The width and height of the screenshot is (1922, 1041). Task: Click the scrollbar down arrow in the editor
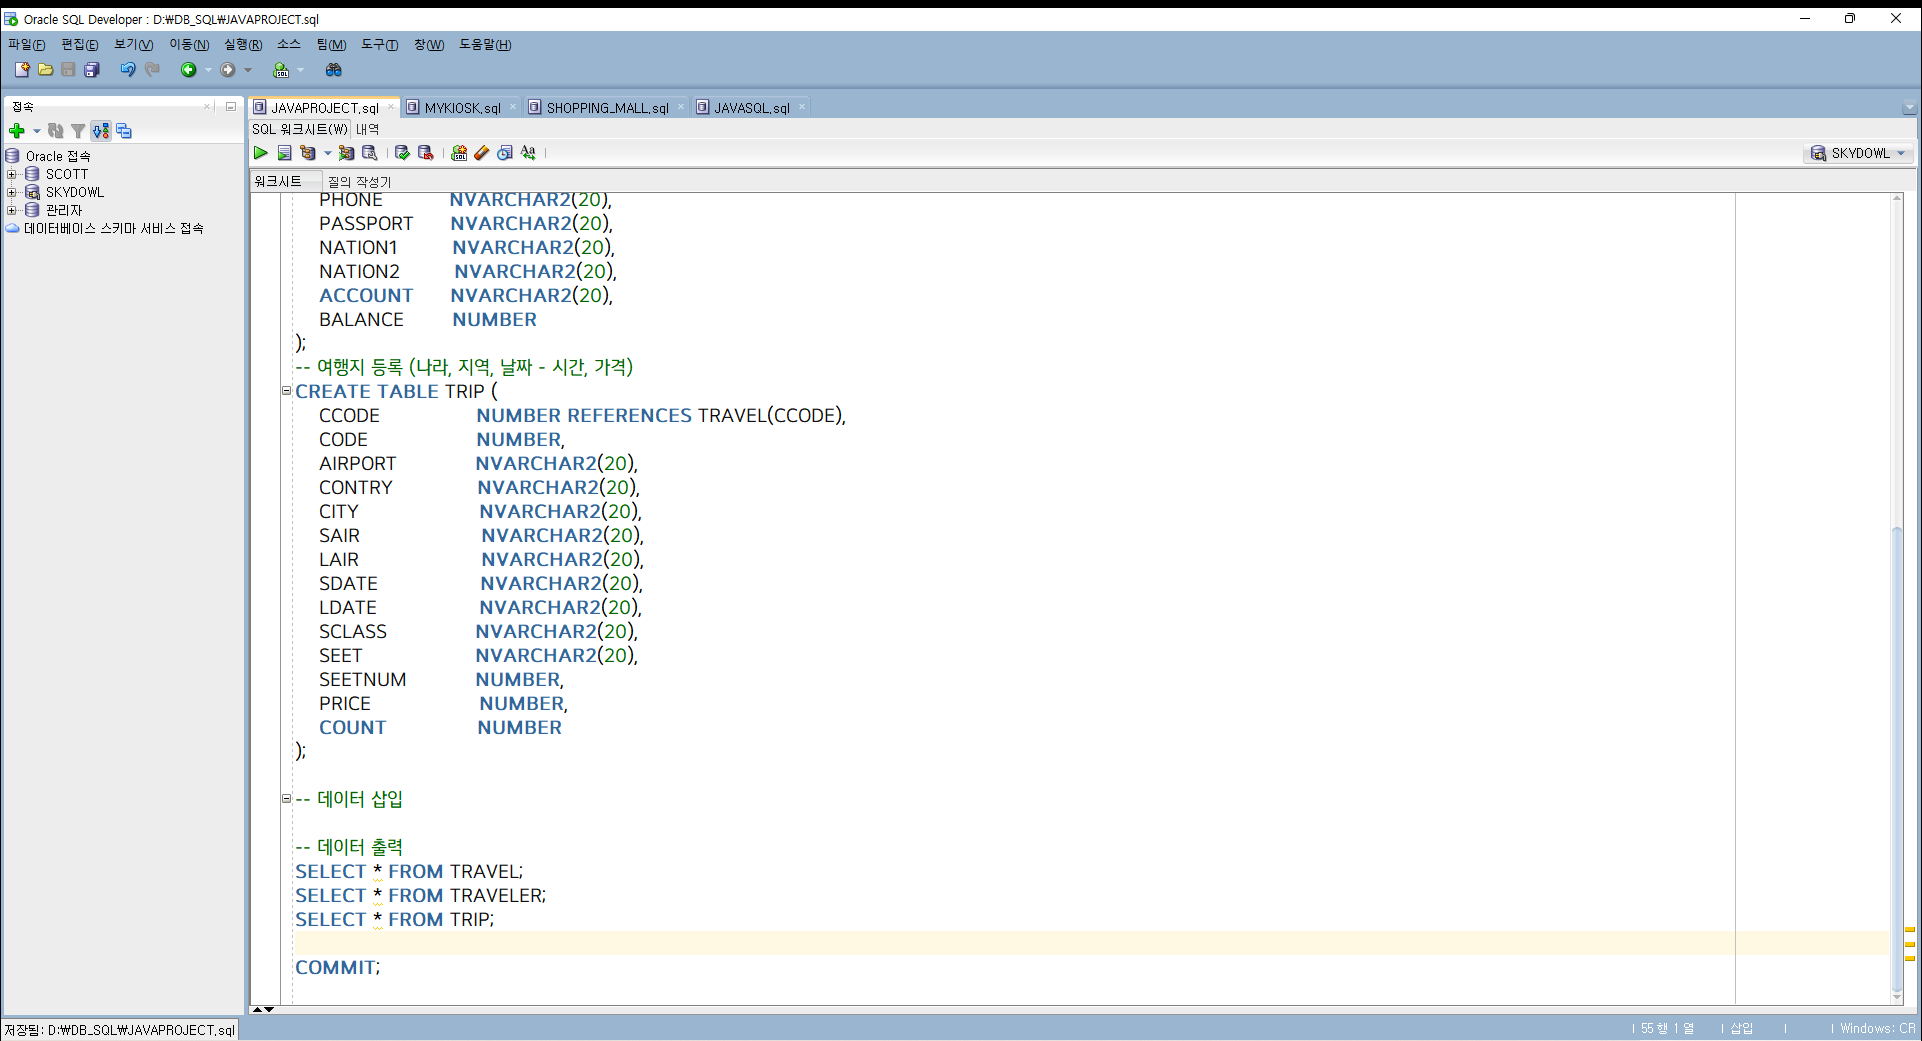point(1897,997)
